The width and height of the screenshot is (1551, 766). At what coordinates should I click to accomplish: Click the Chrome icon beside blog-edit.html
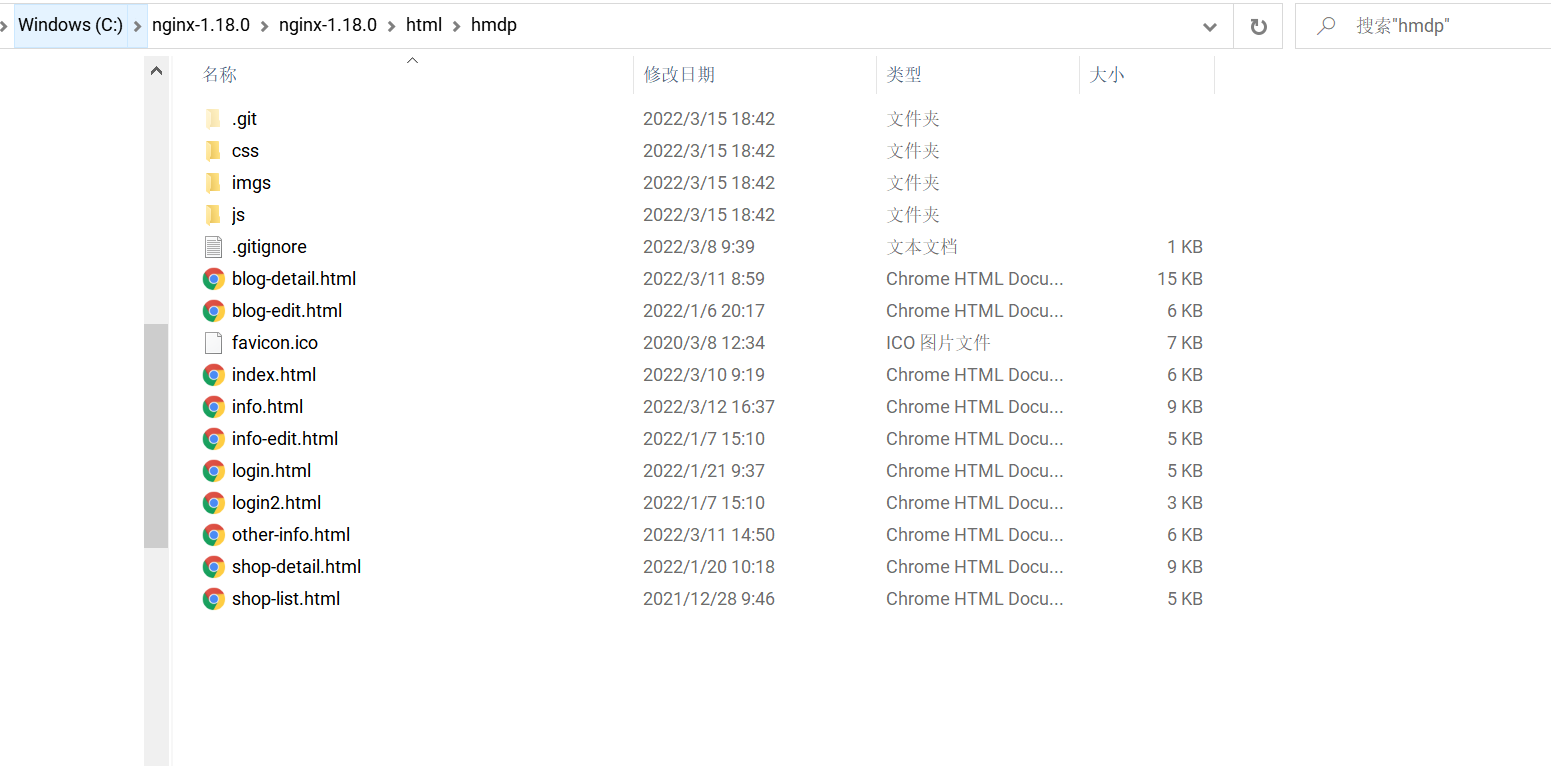click(x=213, y=311)
